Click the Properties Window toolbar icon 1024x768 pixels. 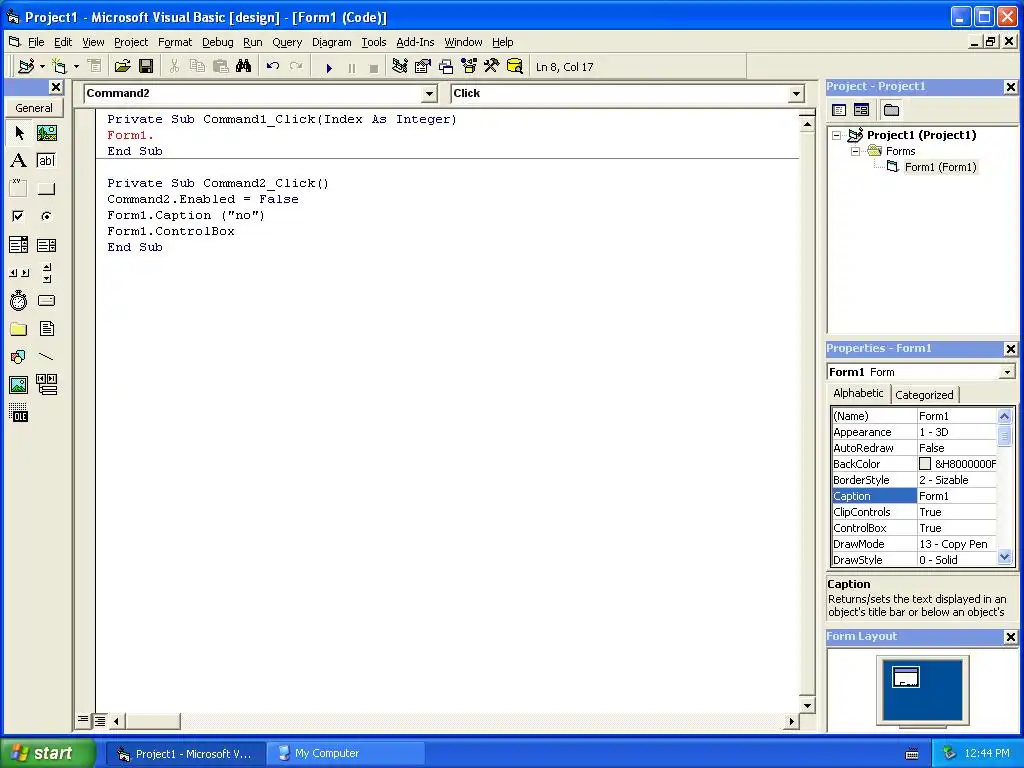click(423, 66)
